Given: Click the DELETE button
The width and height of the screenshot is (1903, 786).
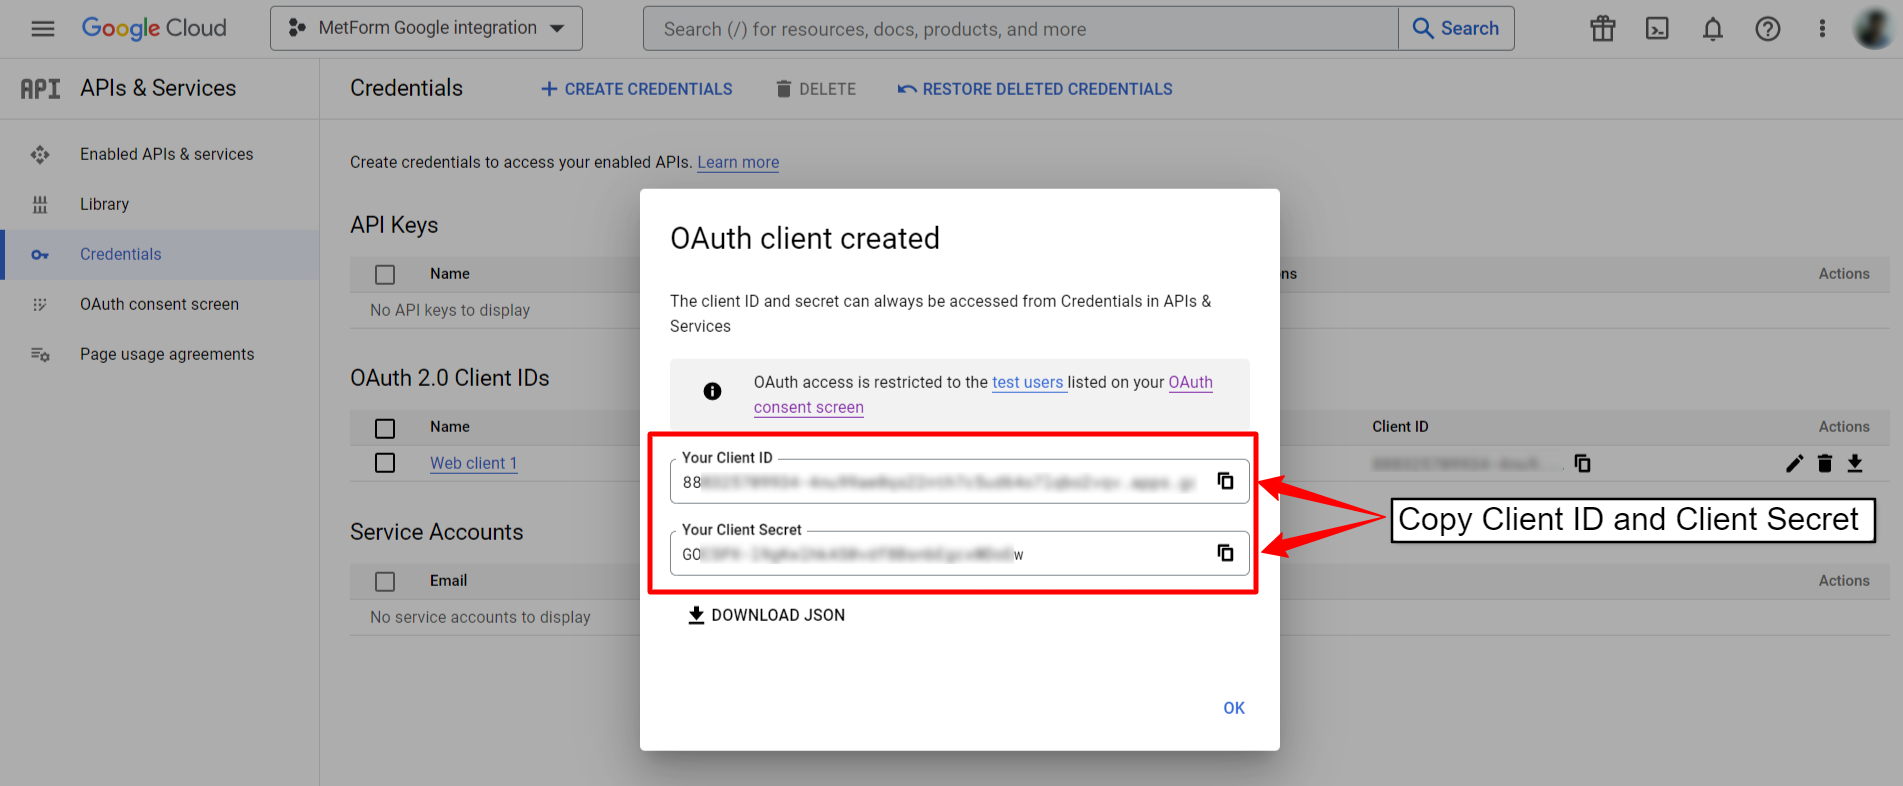Looking at the screenshot, I should tap(816, 89).
